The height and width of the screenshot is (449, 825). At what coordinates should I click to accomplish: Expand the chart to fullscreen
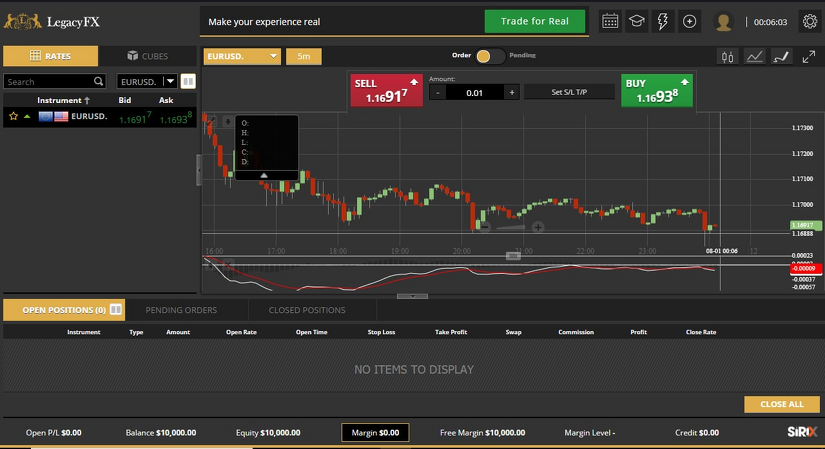pyautogui.click(x=809, y=57)
